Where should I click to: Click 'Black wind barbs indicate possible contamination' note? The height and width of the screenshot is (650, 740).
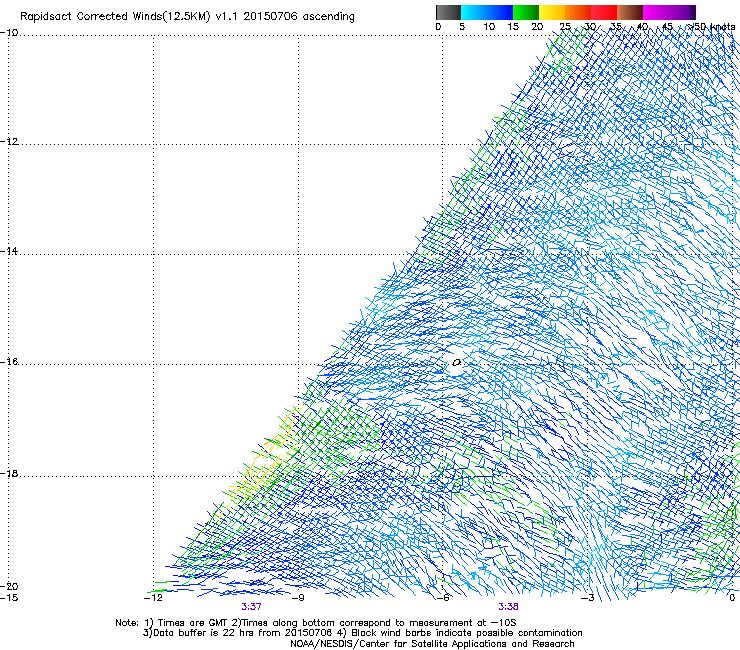pyautogui.click(x=467, y=633)
